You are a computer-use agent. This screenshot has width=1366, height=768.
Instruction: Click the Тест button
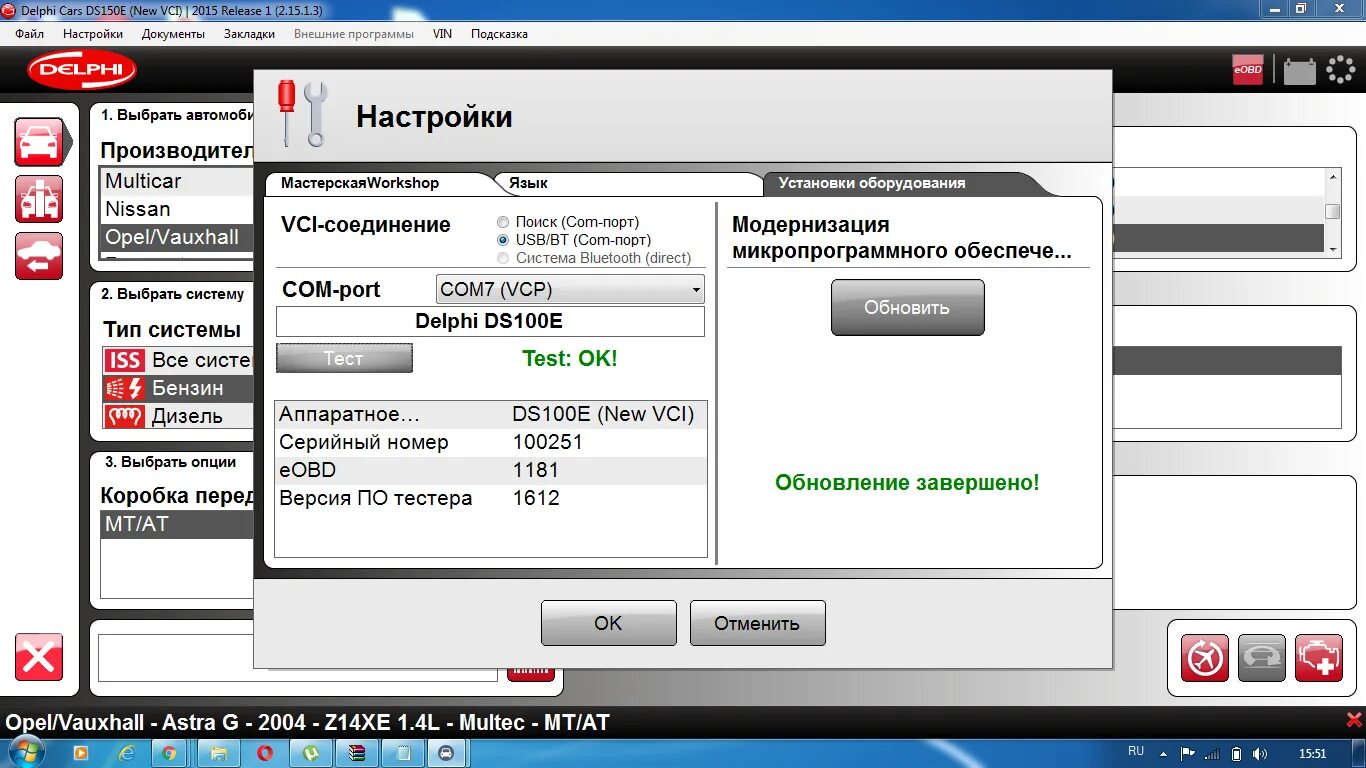pyautogui.click(x=344, y=358)
